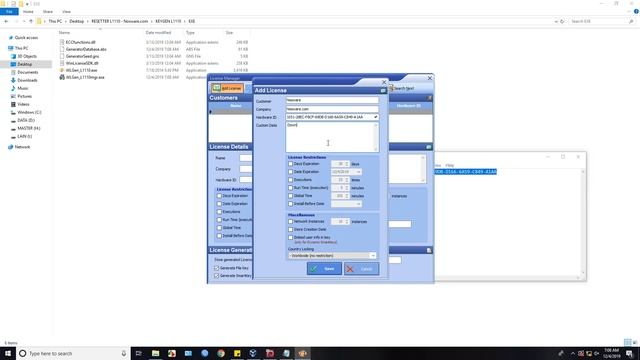This screenshot has height=360, width=640.
Task: Select Pictures in navigation pane
Action: click(x=24, y=96)
